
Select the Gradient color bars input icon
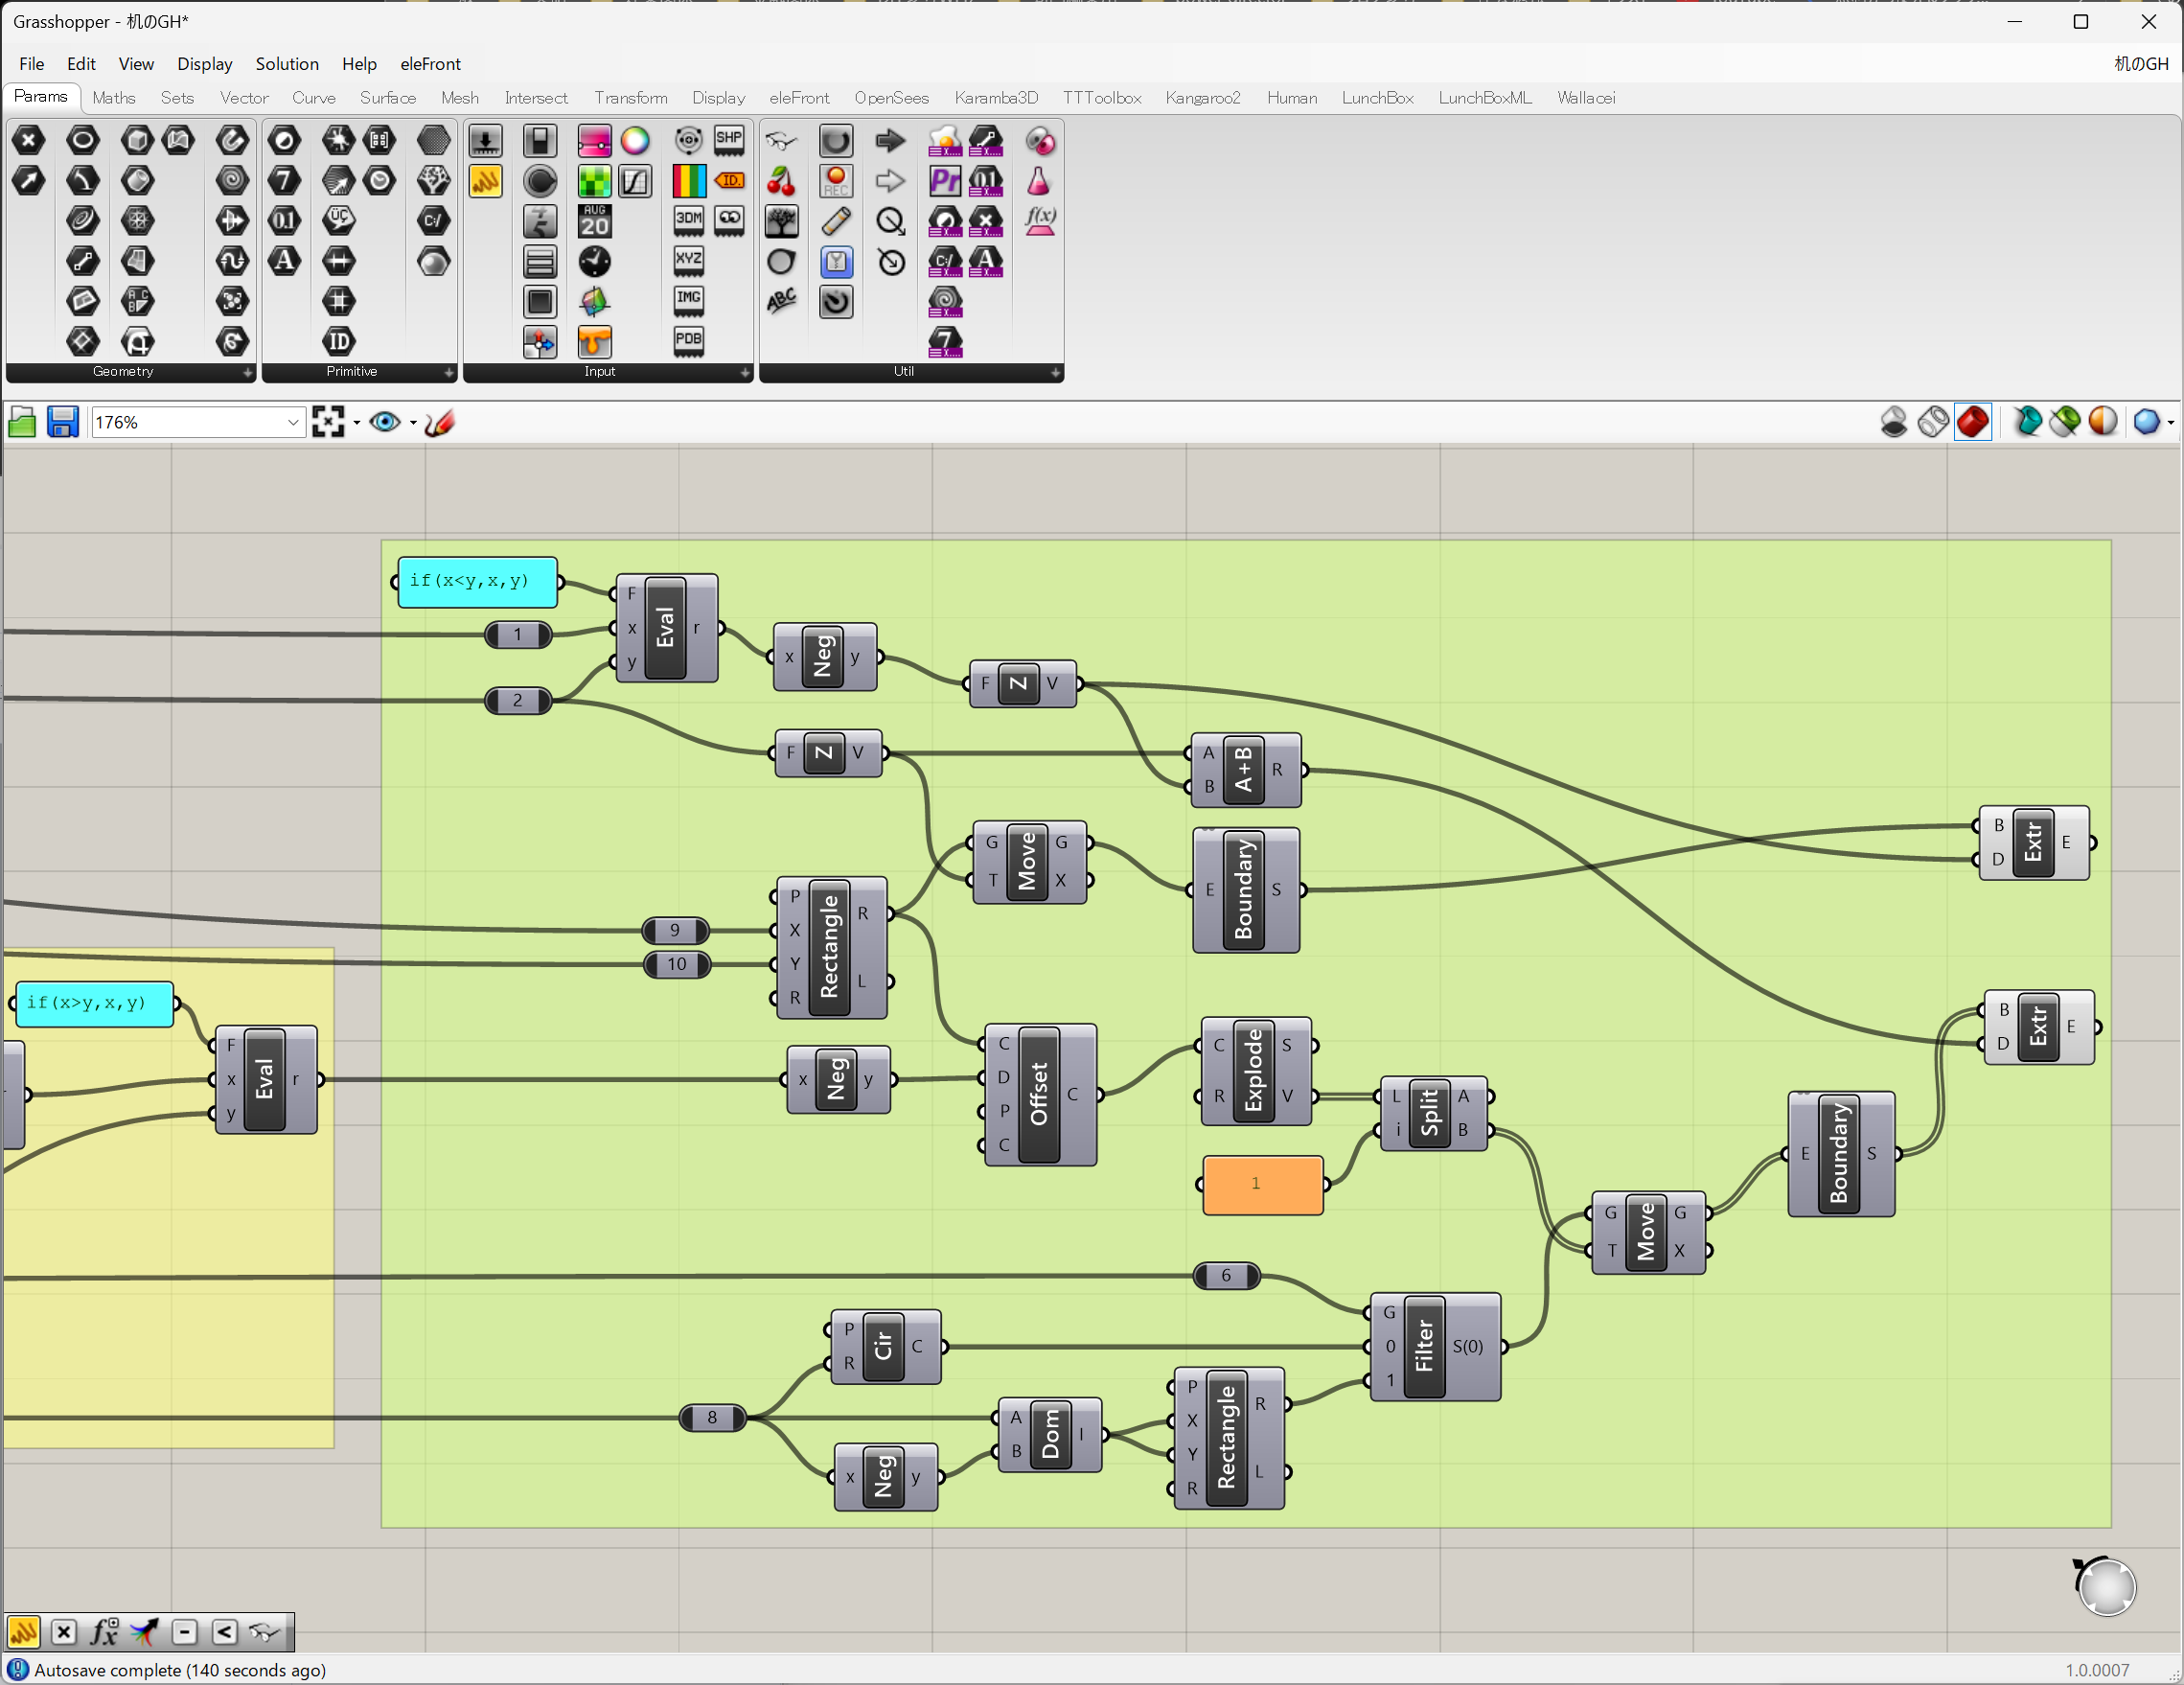tap(689, 181)
